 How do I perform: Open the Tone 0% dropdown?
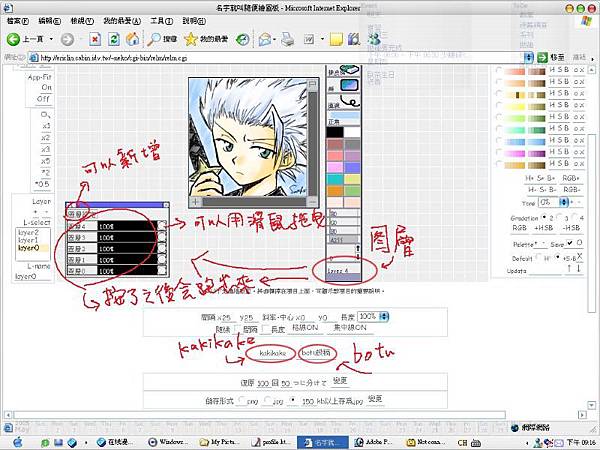[x=553, y=202]
